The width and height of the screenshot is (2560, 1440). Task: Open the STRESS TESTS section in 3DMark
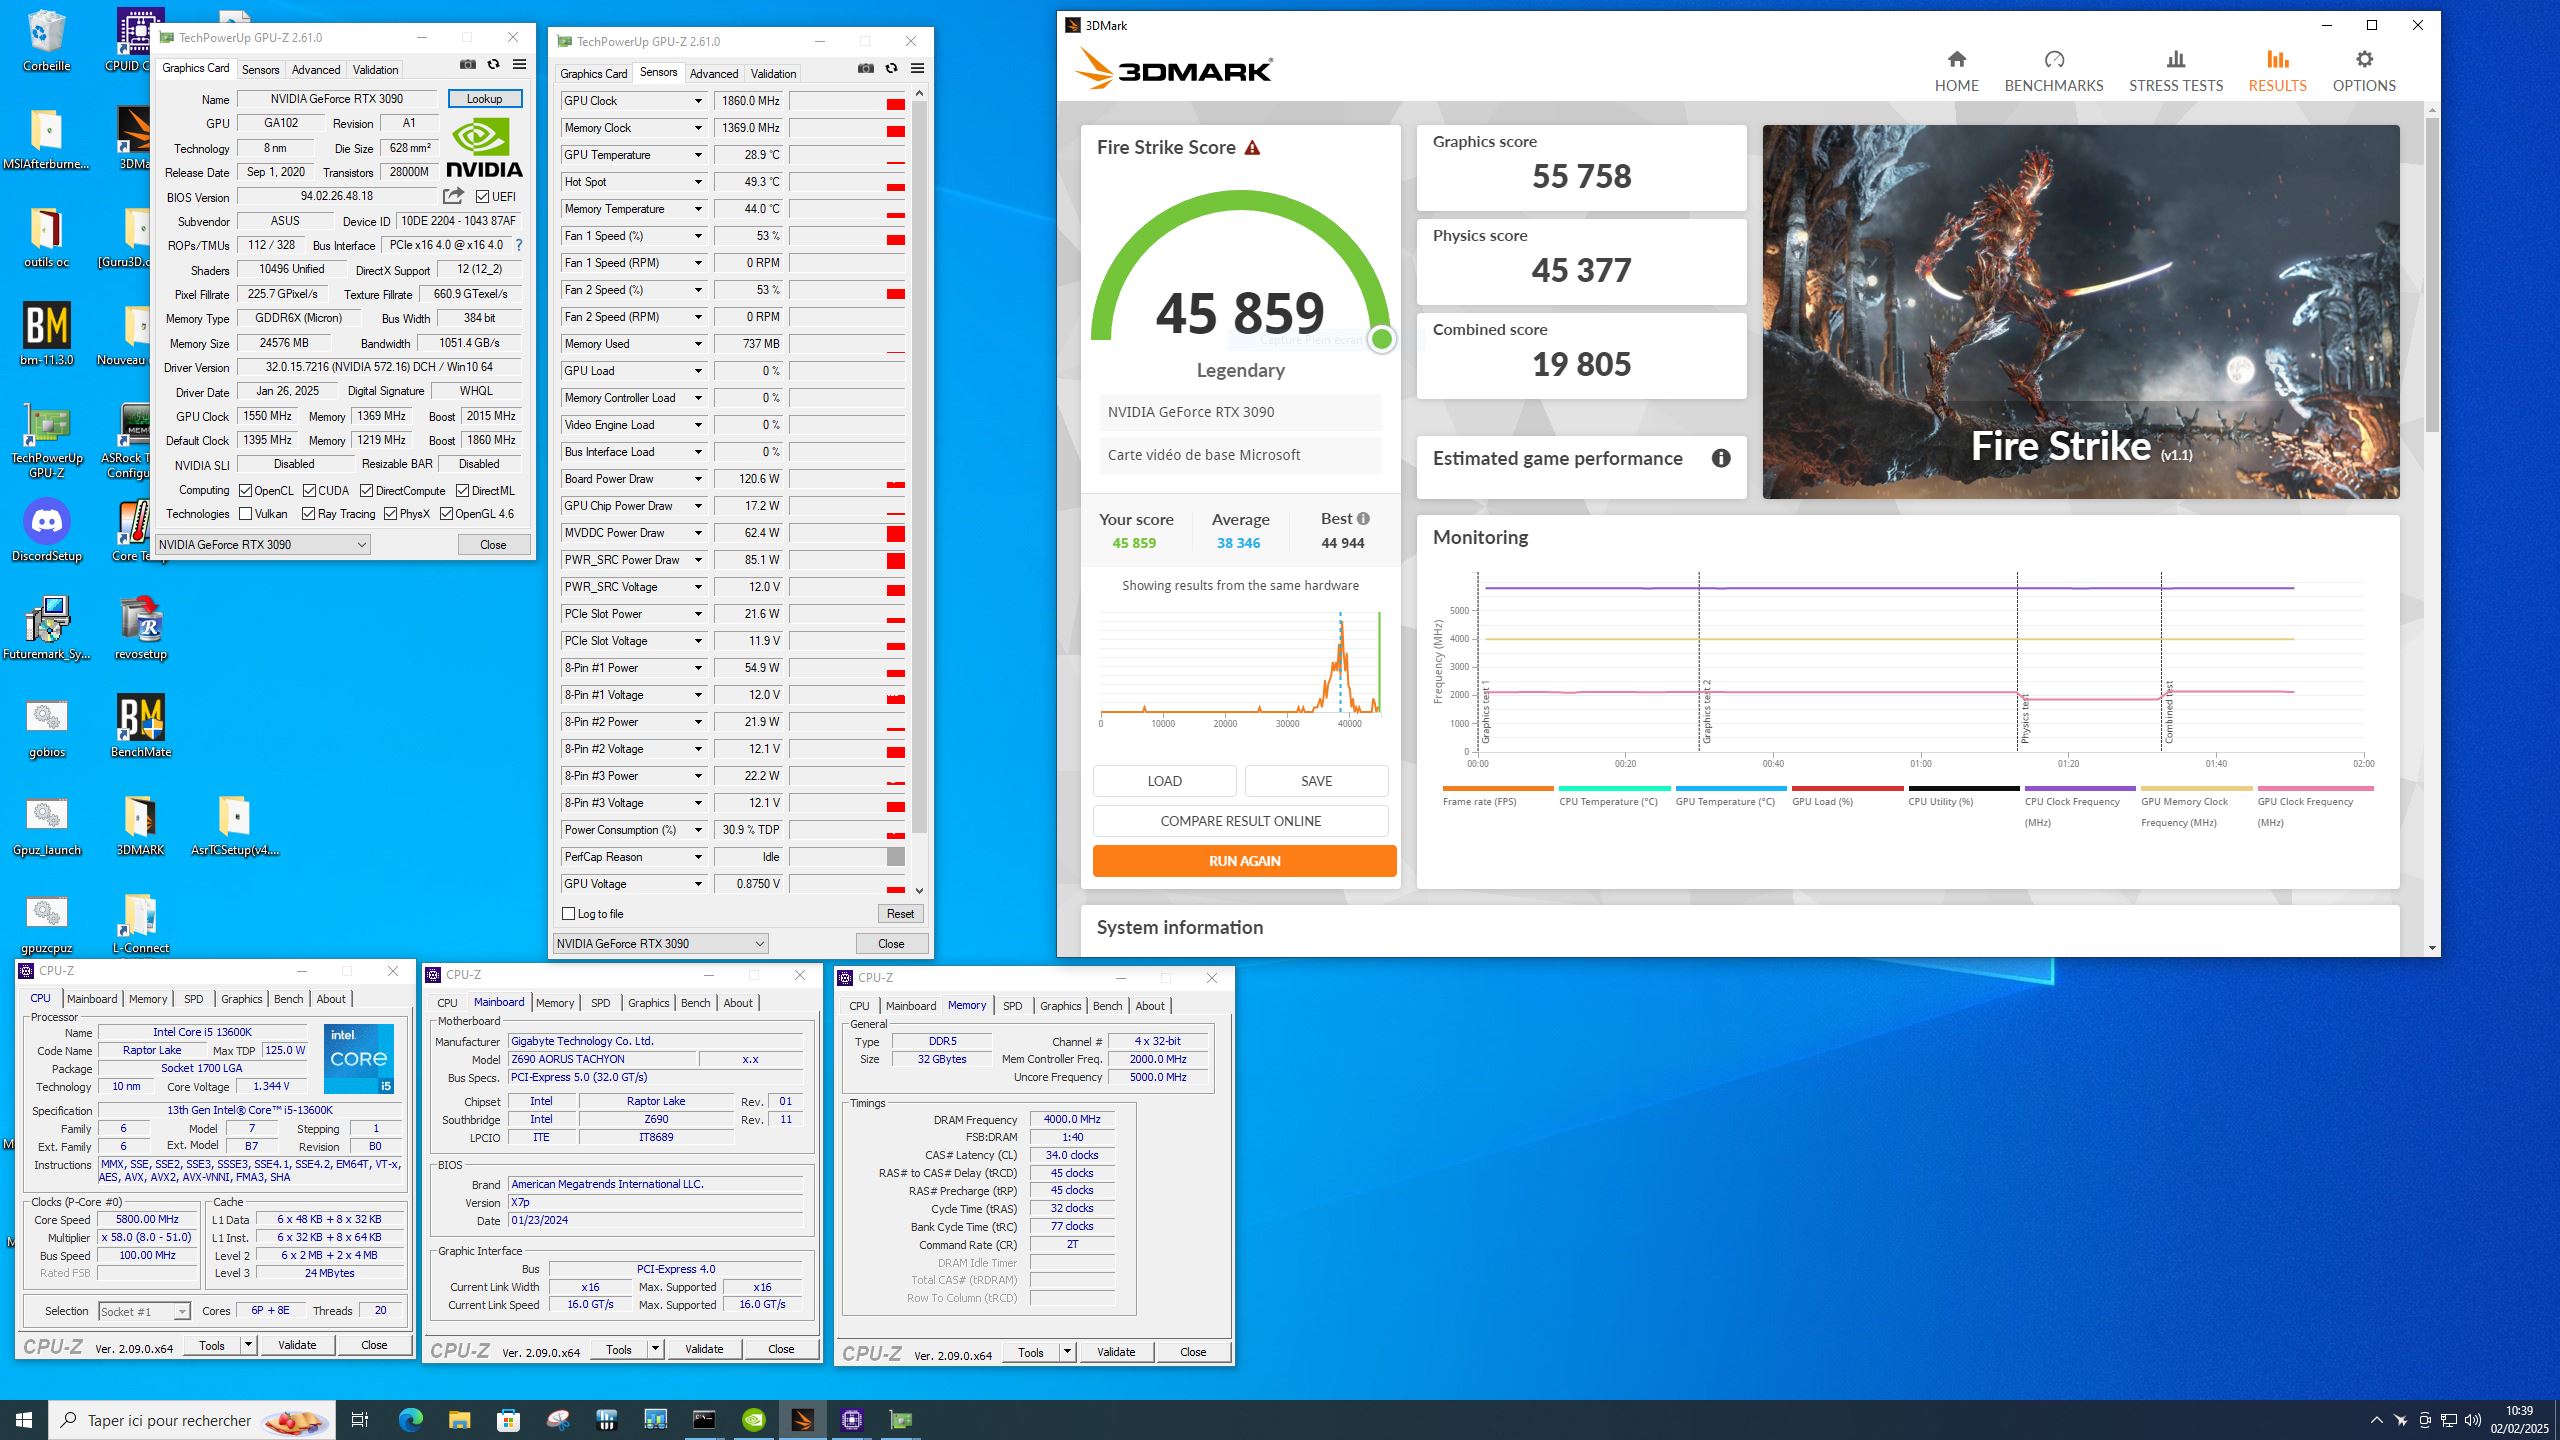[x=2175, y=72]
